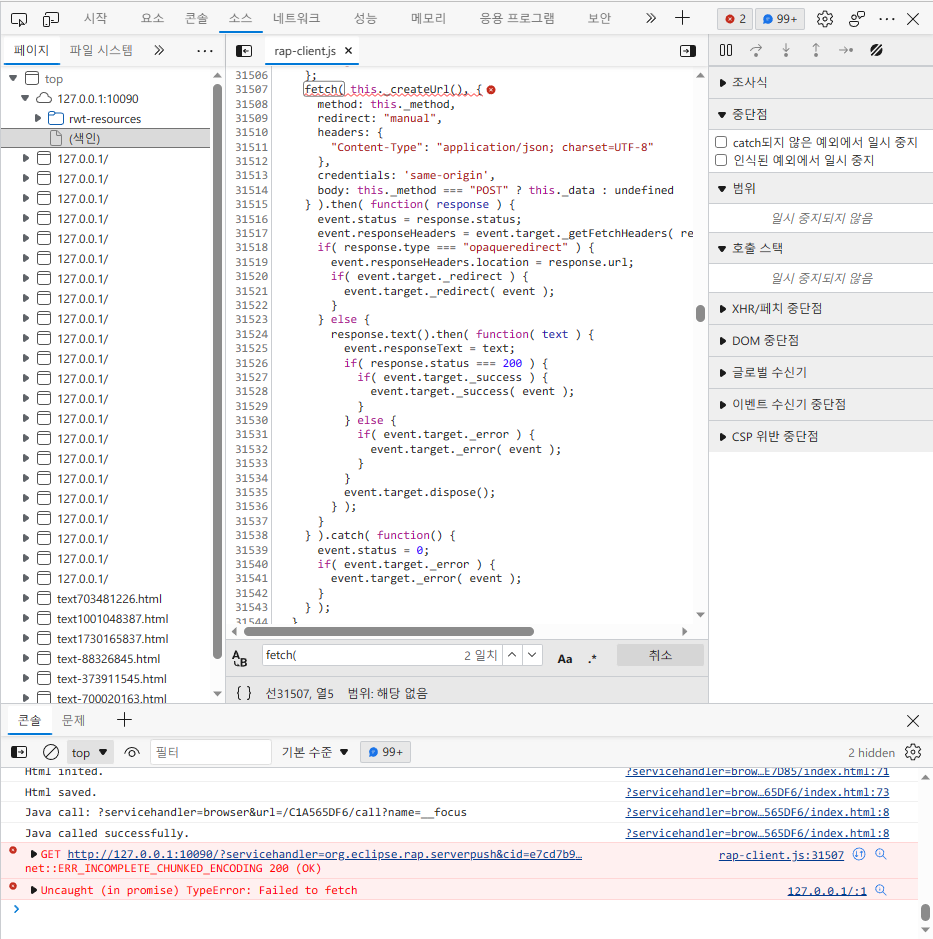Switch to the 콘솔 tab in top bar
Screen dimensions: 933x939
(x=196, y=18)
